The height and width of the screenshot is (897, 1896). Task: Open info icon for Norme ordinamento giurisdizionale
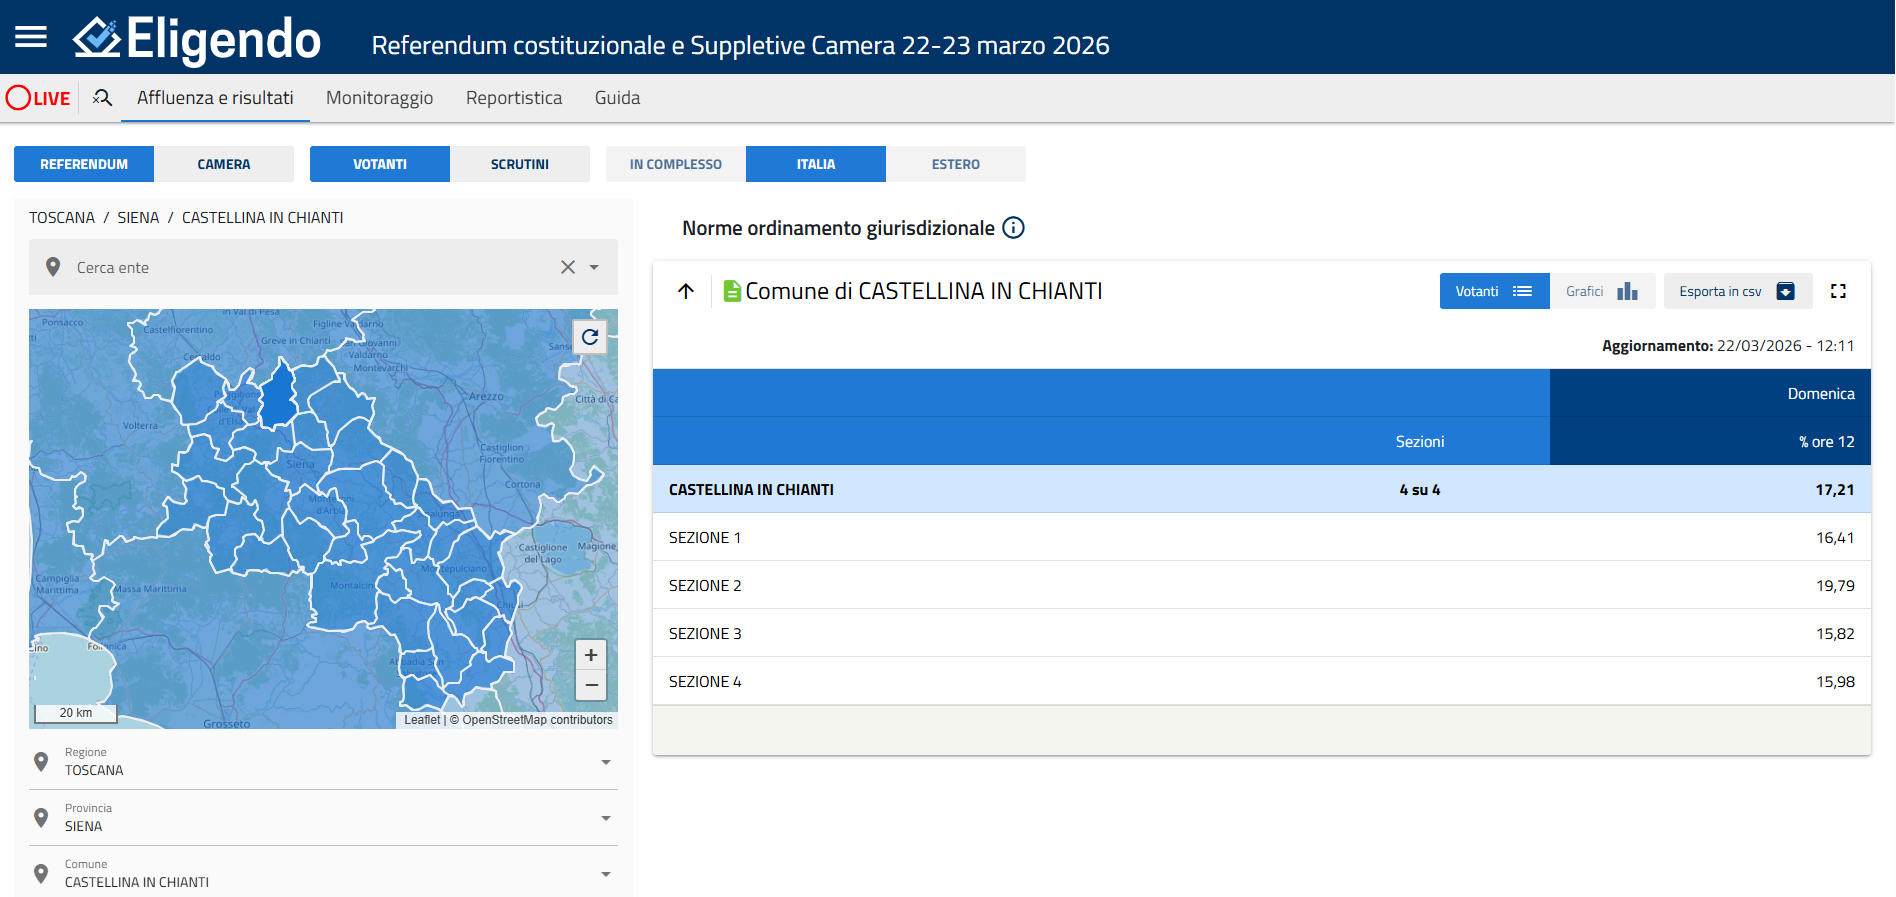coord(1013,228)
